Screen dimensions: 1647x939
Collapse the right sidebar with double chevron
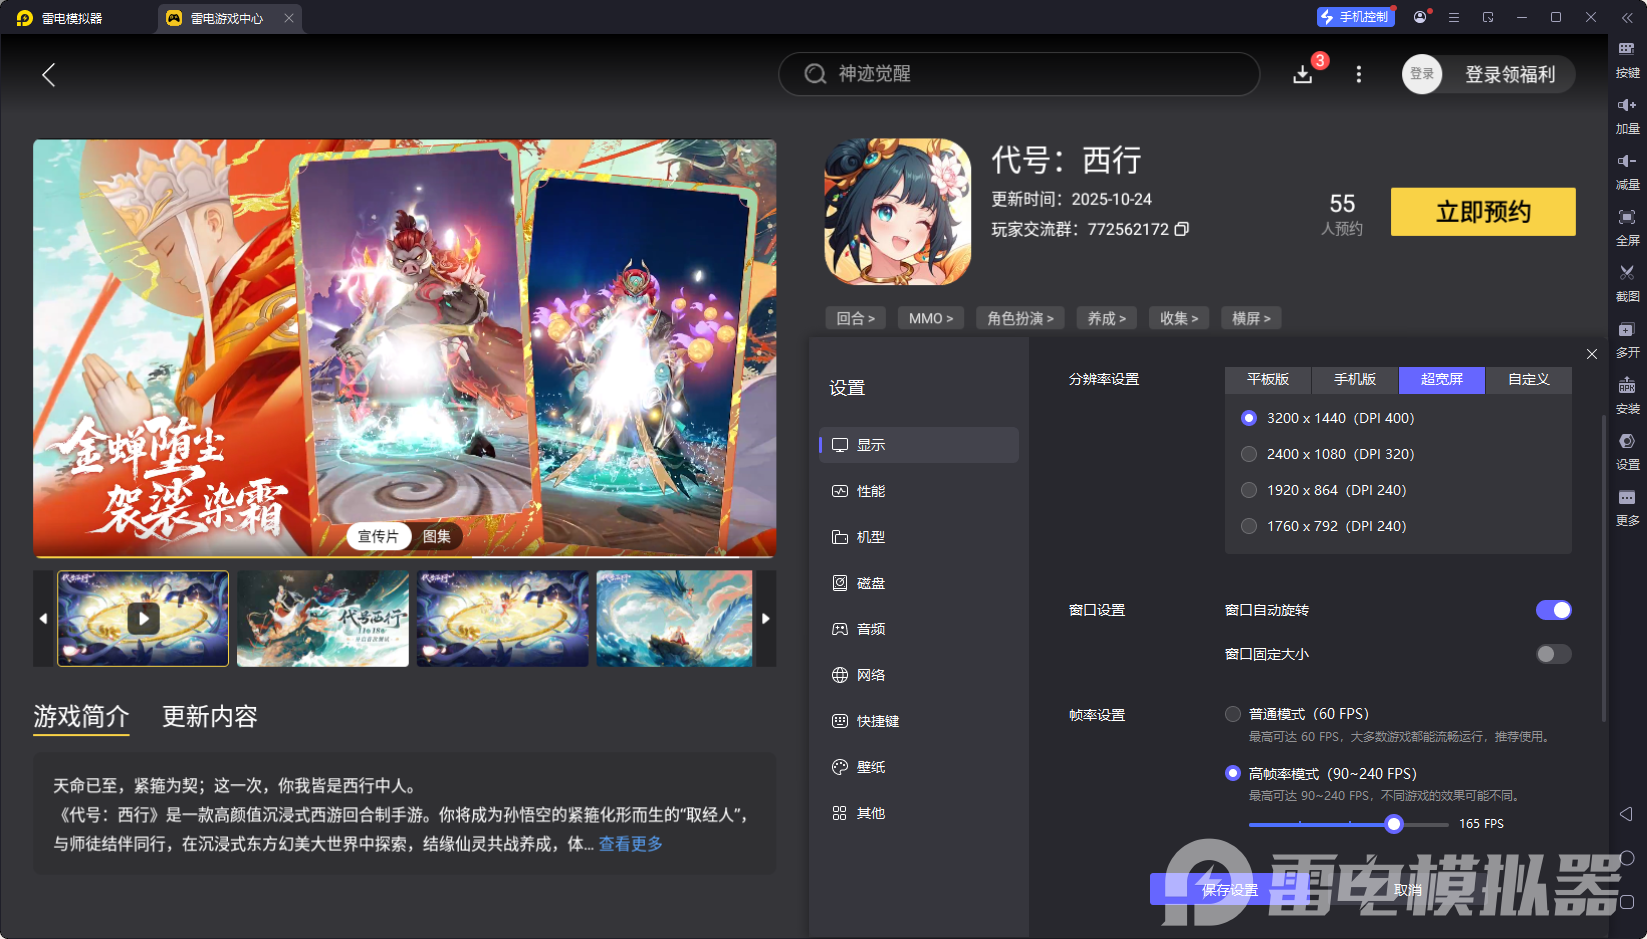1627,17
